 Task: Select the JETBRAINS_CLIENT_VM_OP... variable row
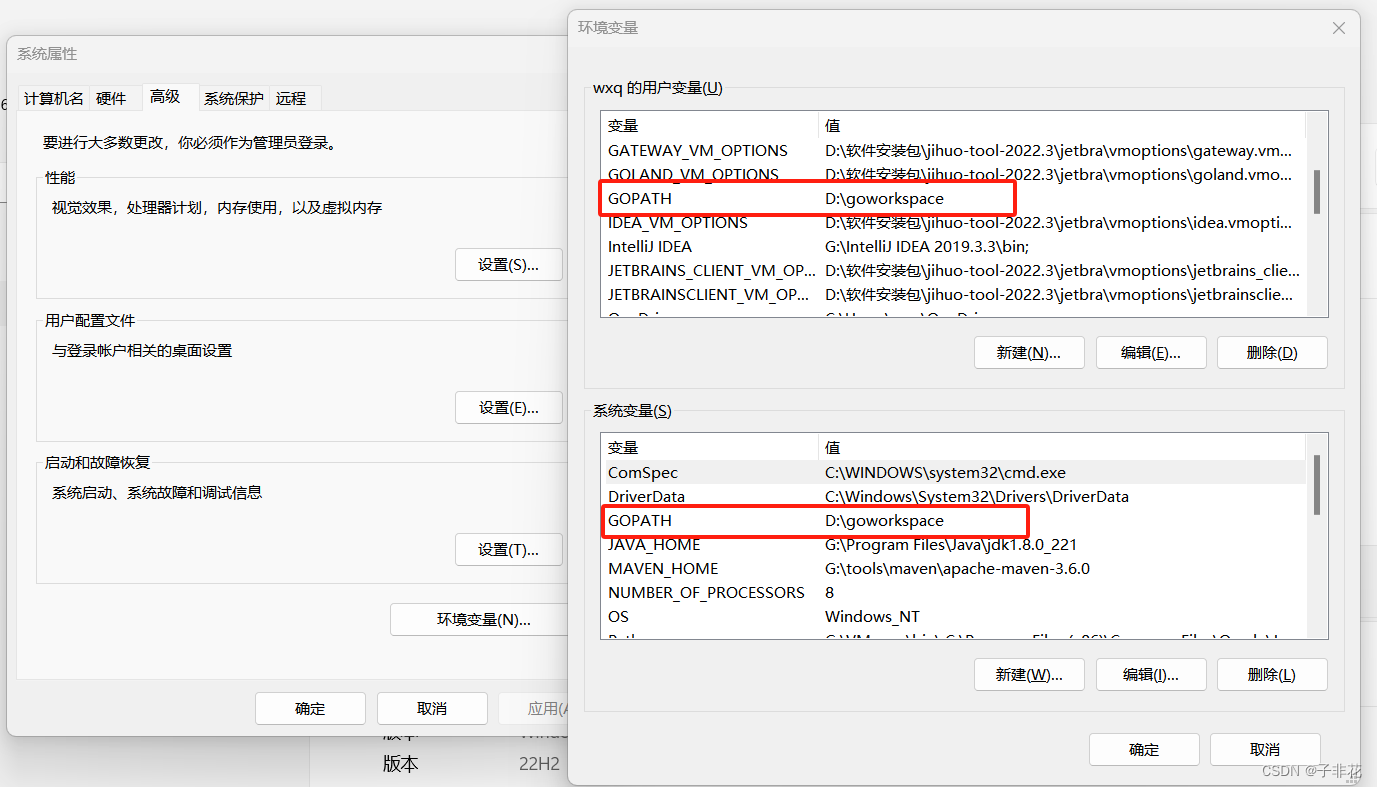coord(953,270)
